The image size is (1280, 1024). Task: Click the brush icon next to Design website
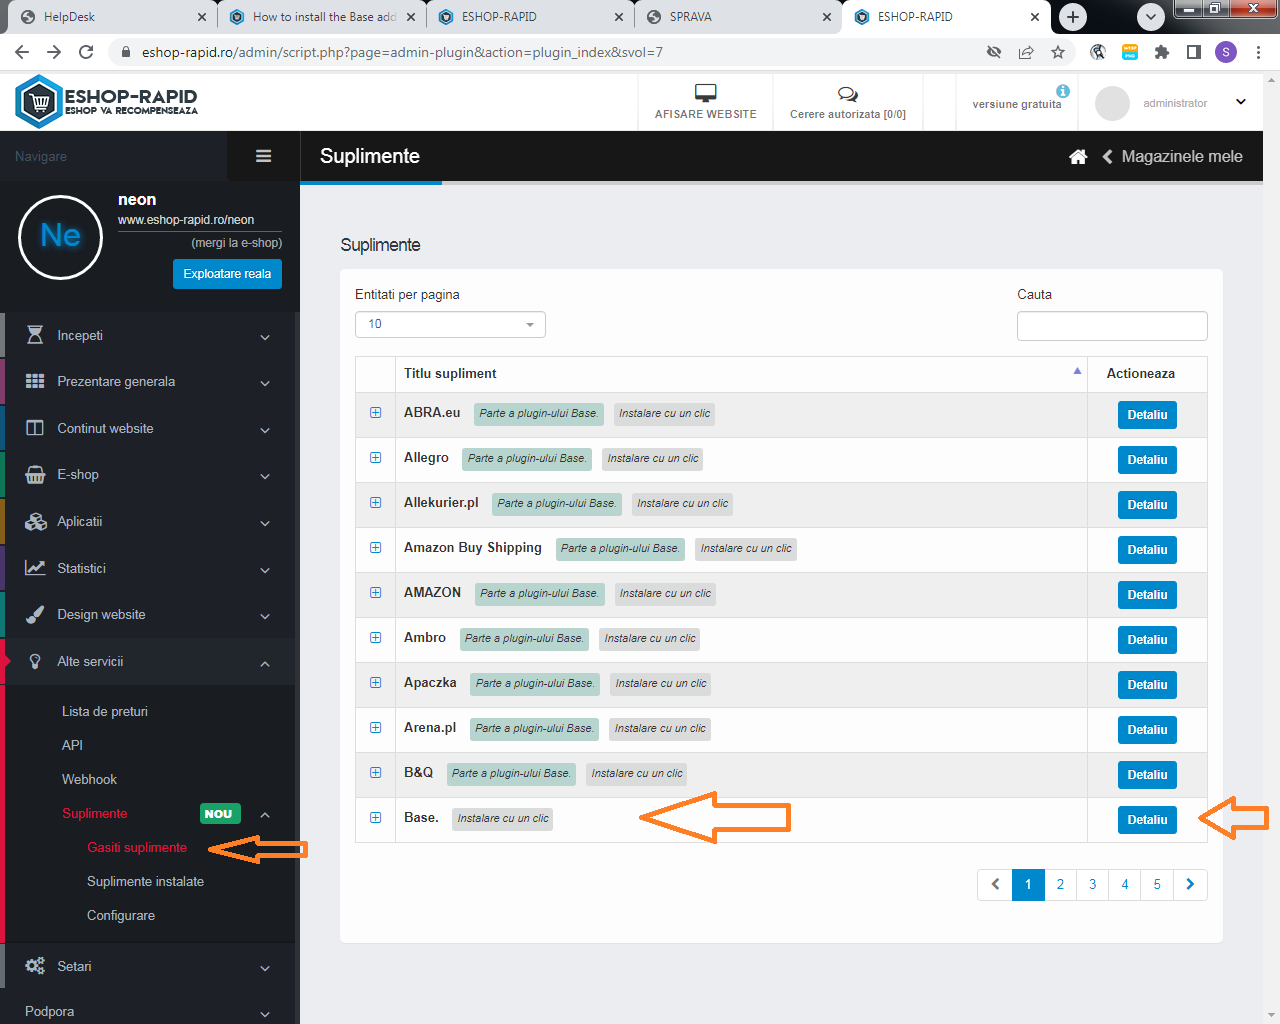coord(35,615)
